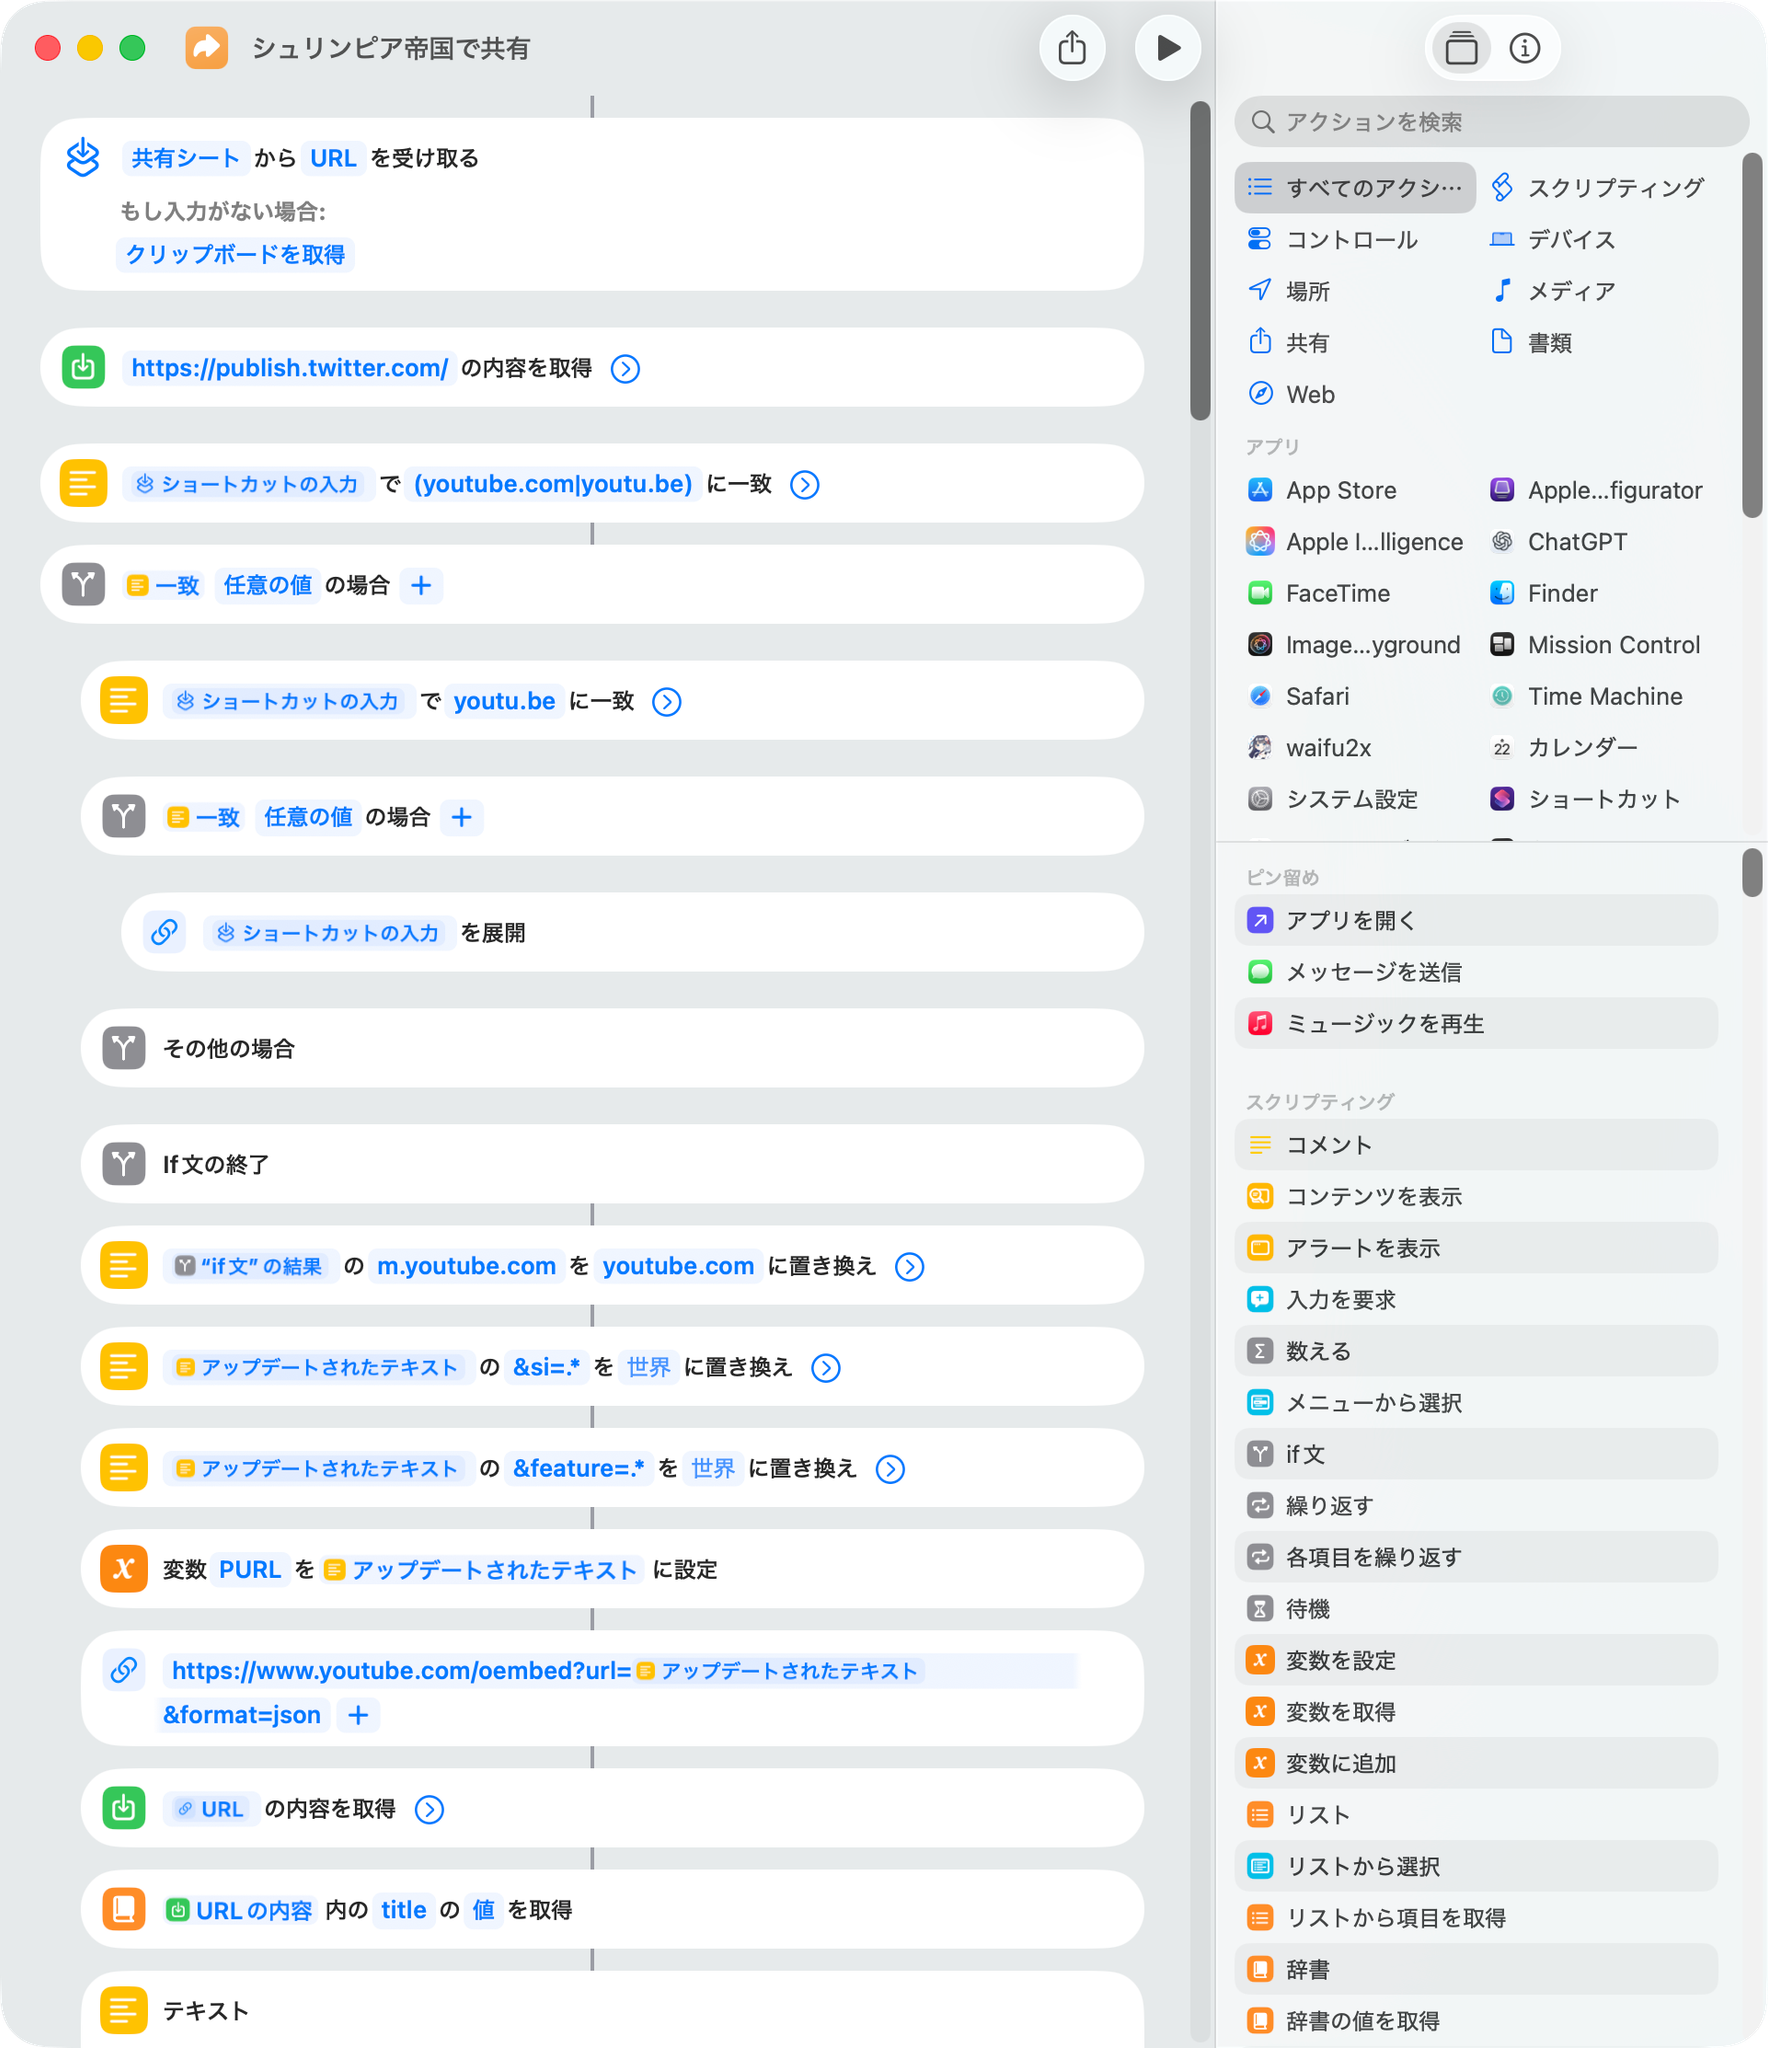Open Apple Intelligence app actions
Viewport: 1768px width, 2048px height.
pyautogui.click(x=1355, y=541)
